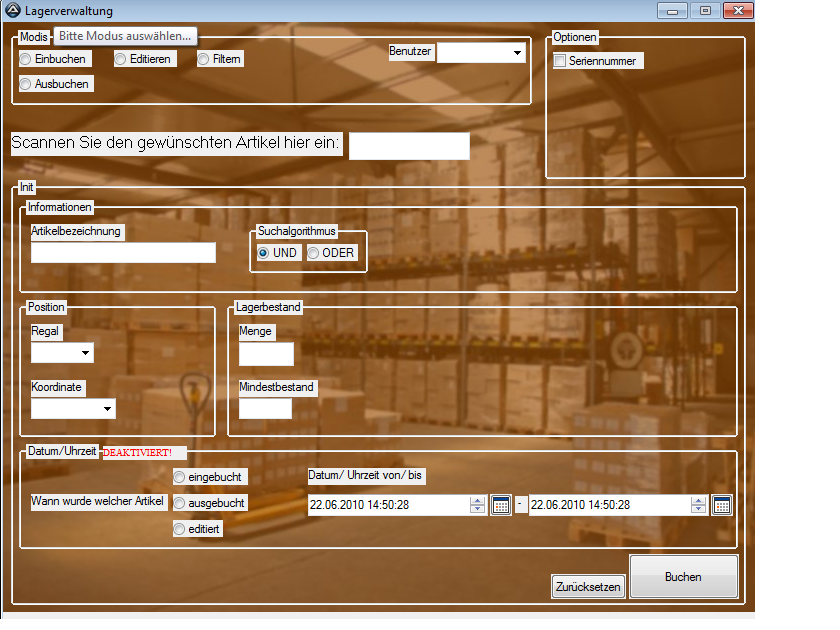Image resolution: width=840 pixels, height=630 pixels.
Task: Switch mode to Filtern
Action: coord(204,59)
